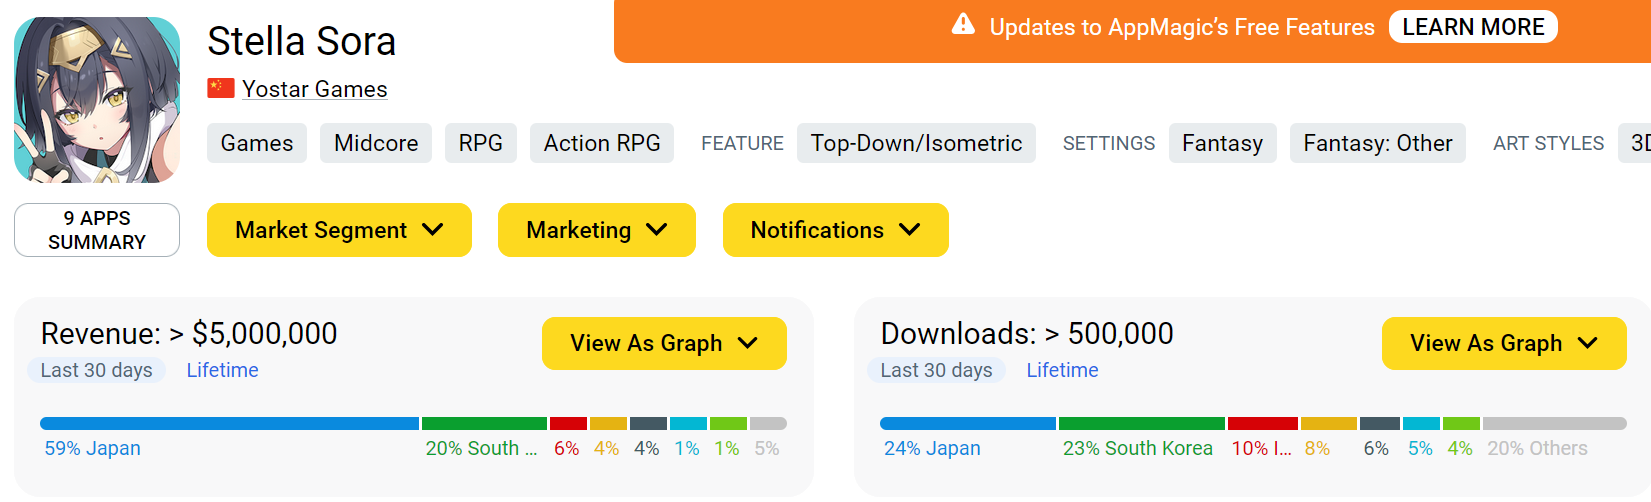Screen dimensions: 1651x502
Task: Click the Stella Sora app icon
Action: [97, 100]
